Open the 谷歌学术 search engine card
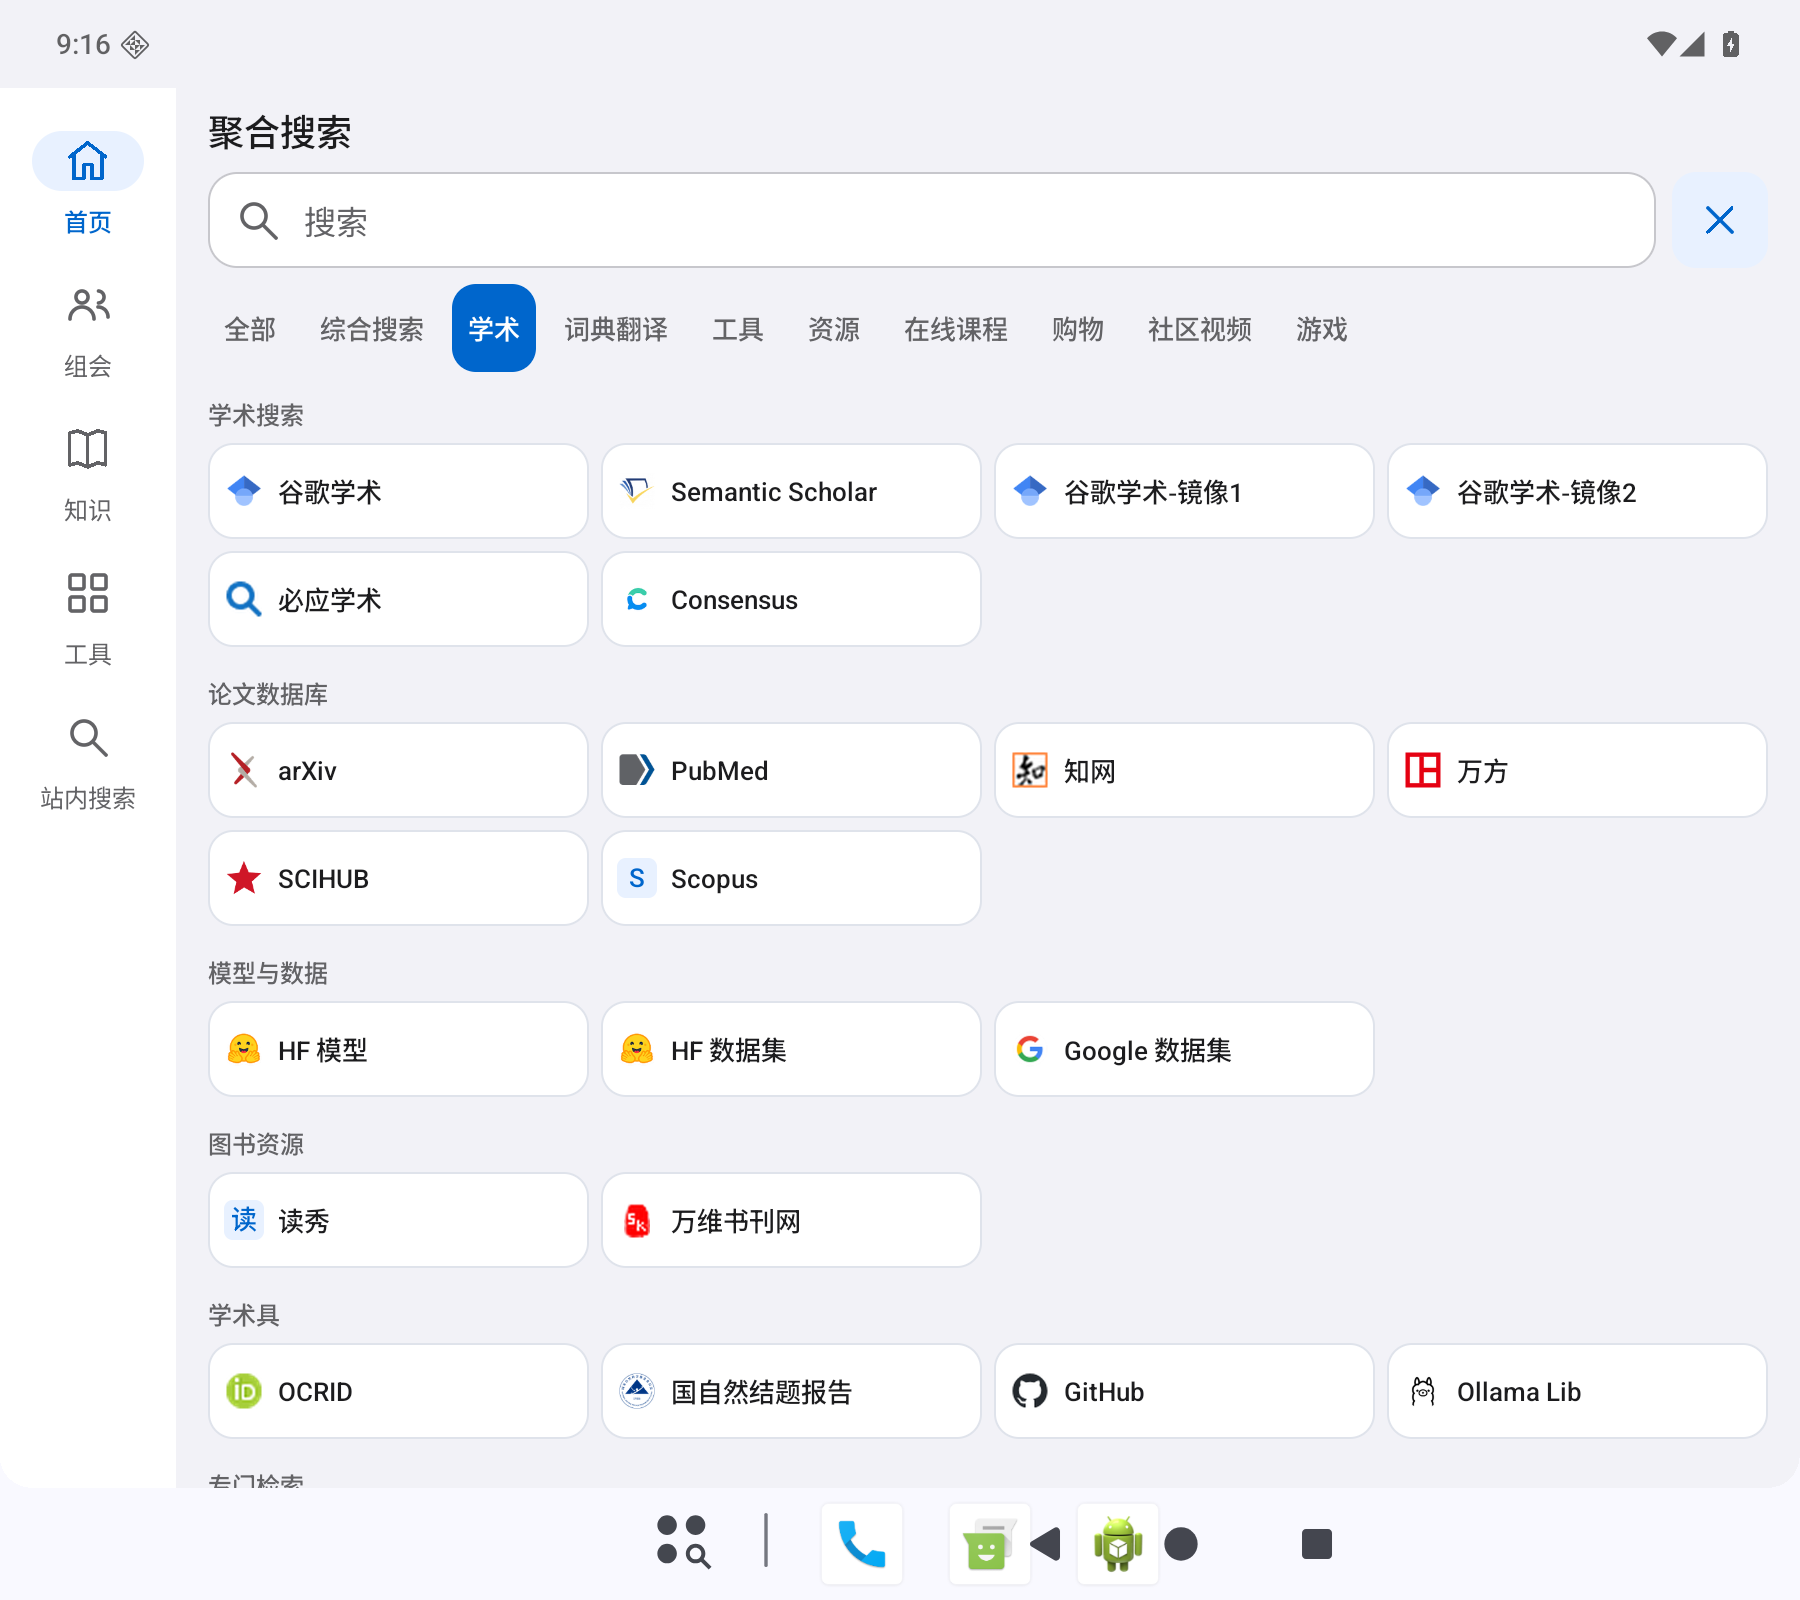This screenshot has height=1600, width=1800. point(398,491)
